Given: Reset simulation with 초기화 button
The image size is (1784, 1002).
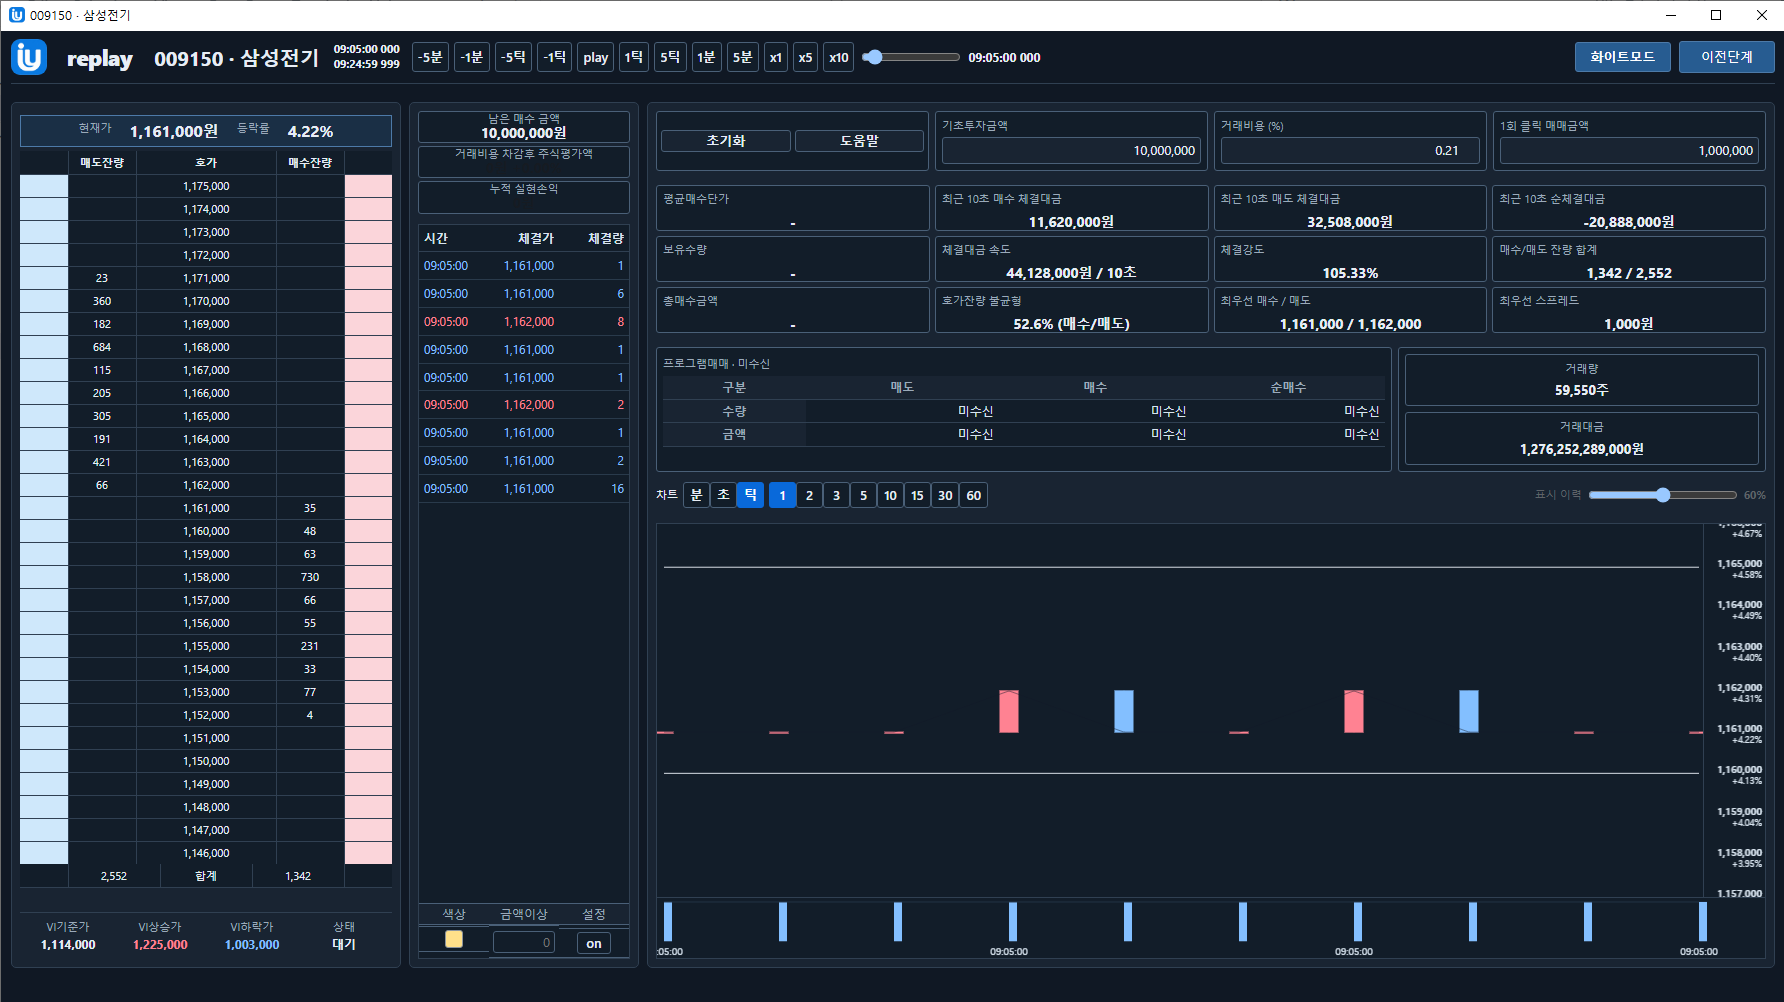Looking at the screenshot, I should [x=726, y=141].
